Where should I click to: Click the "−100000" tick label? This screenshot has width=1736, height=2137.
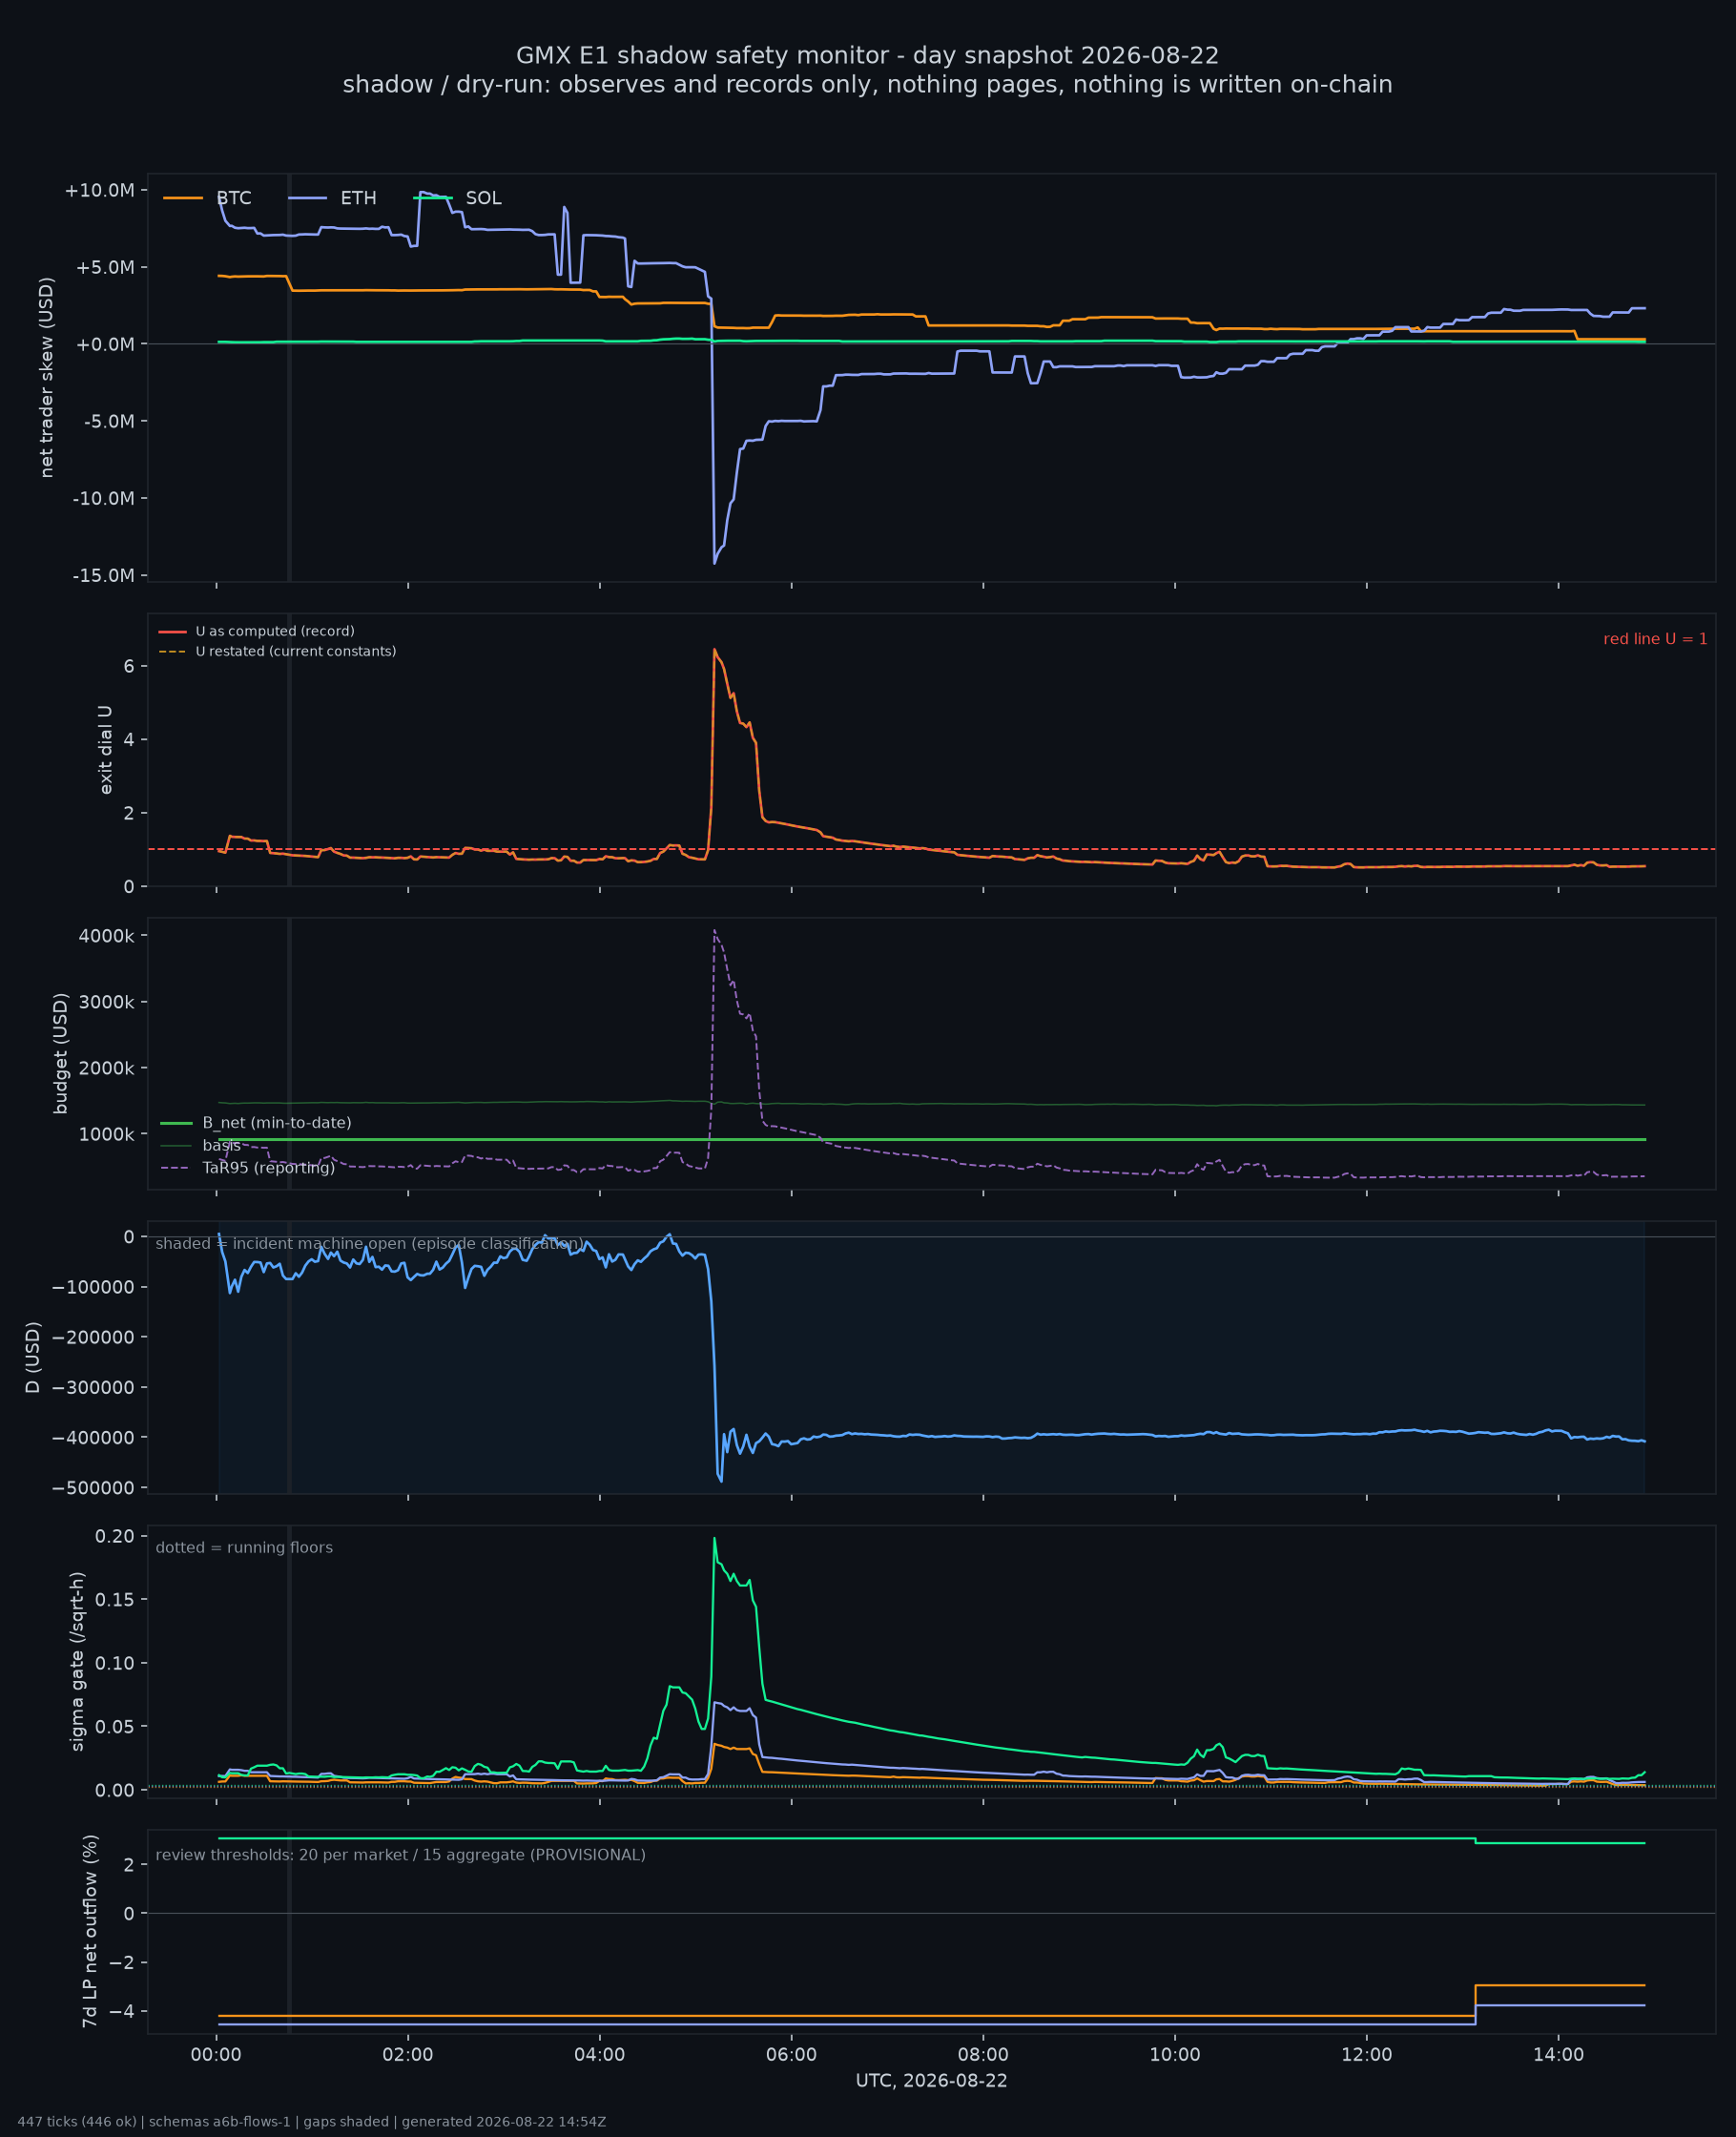[93, 1287]
